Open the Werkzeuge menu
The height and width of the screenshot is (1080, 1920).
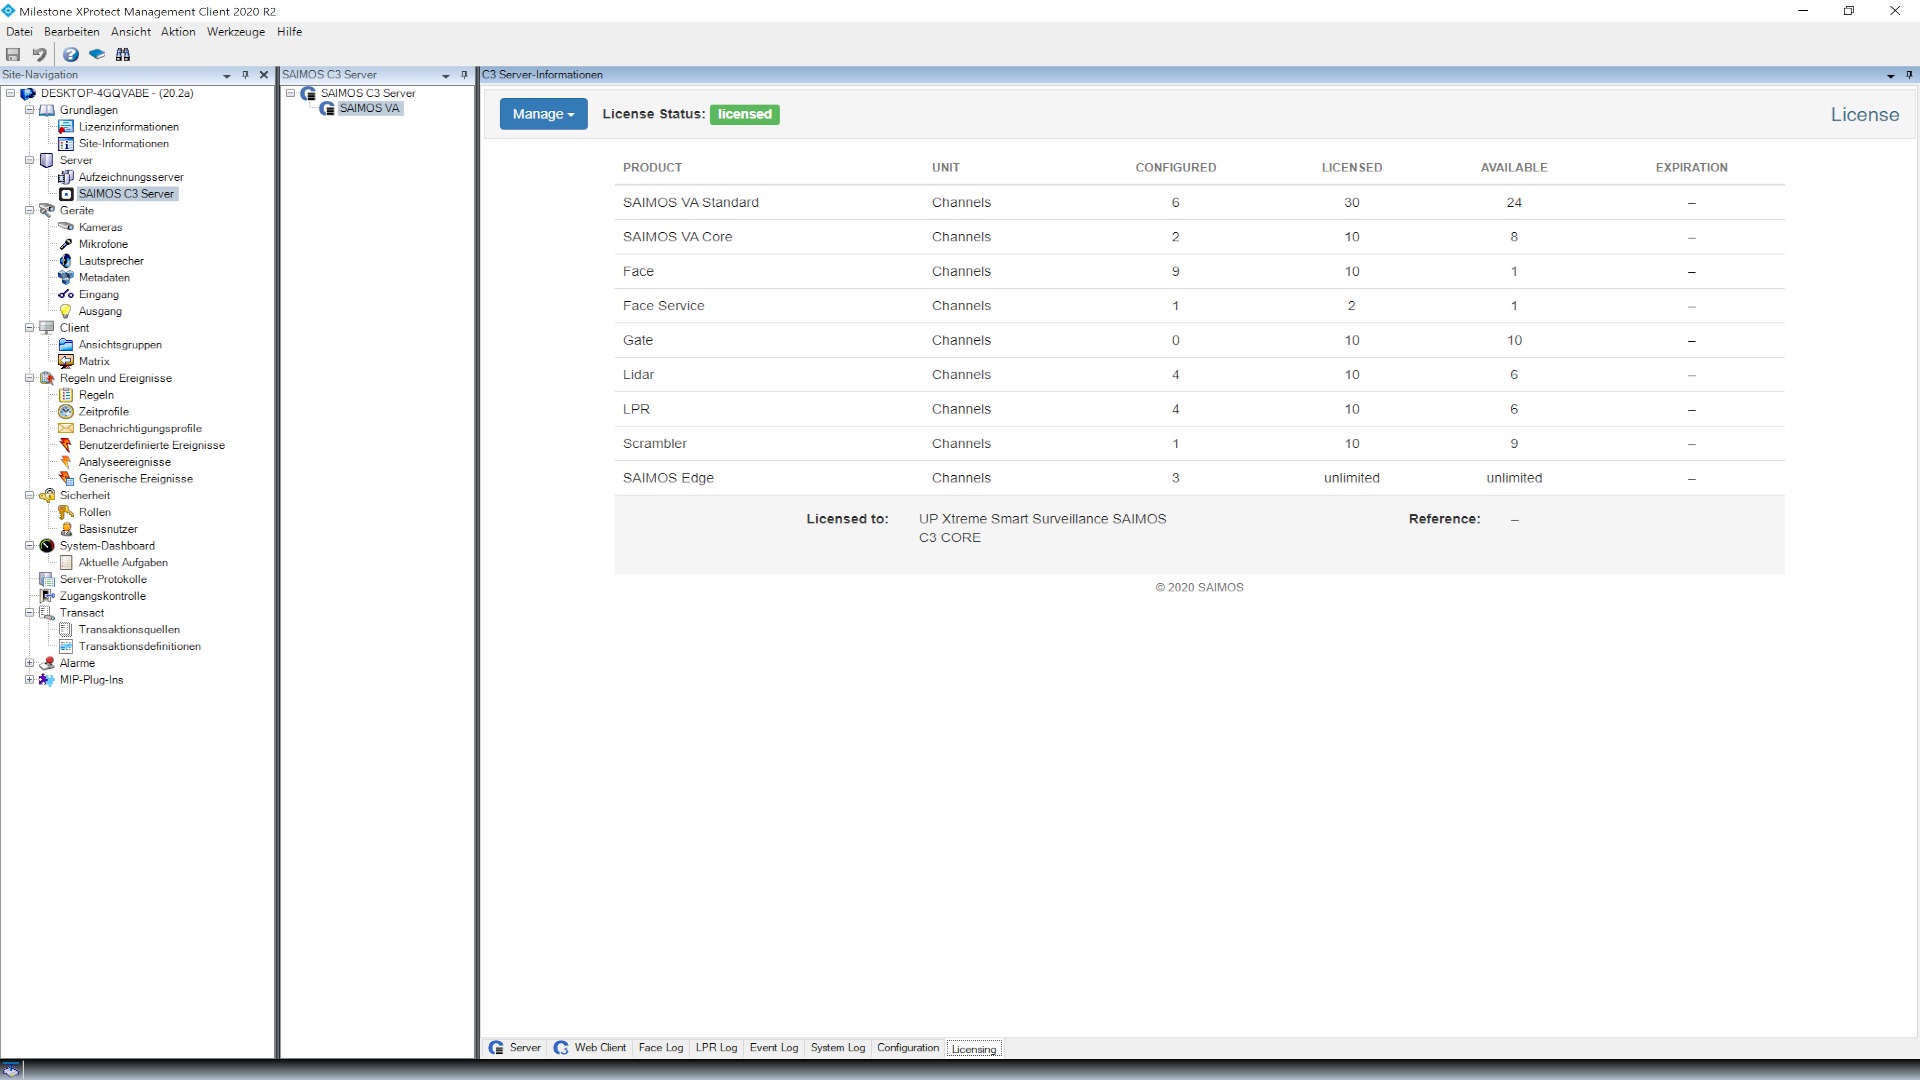(x=236, y=32)
